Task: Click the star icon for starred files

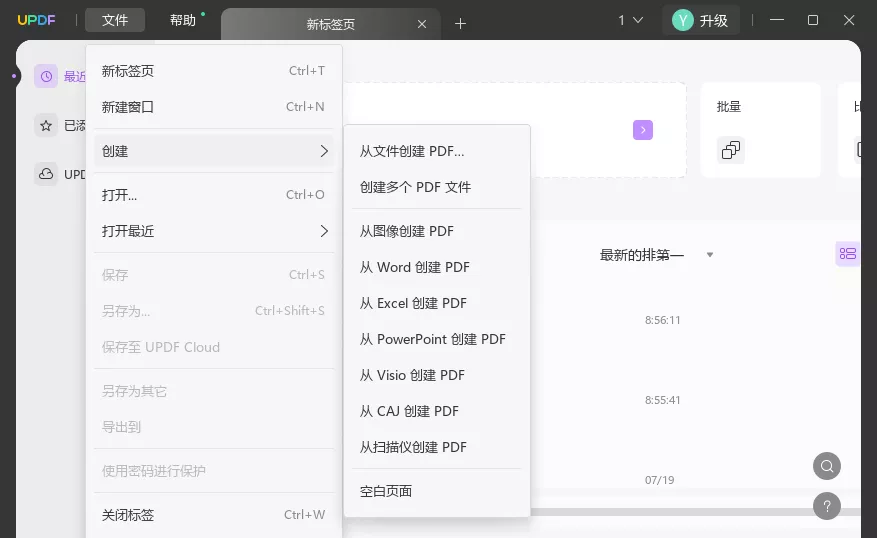Action: coord(46,125)
